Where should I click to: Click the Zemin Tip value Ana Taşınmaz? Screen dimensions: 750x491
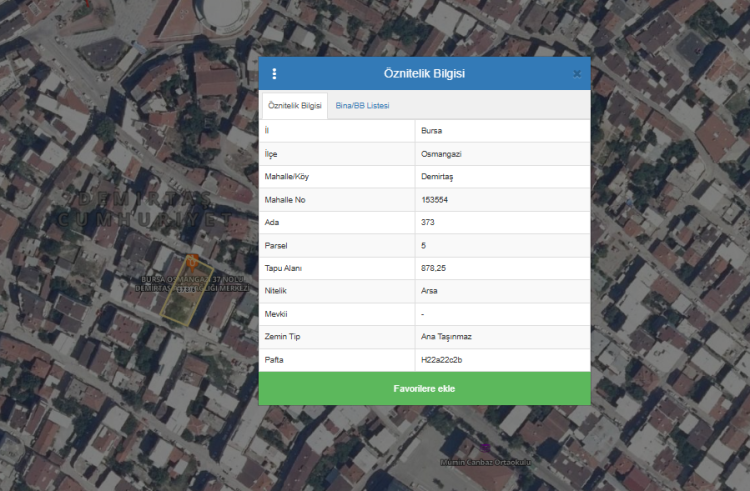[x=446, y=337]
